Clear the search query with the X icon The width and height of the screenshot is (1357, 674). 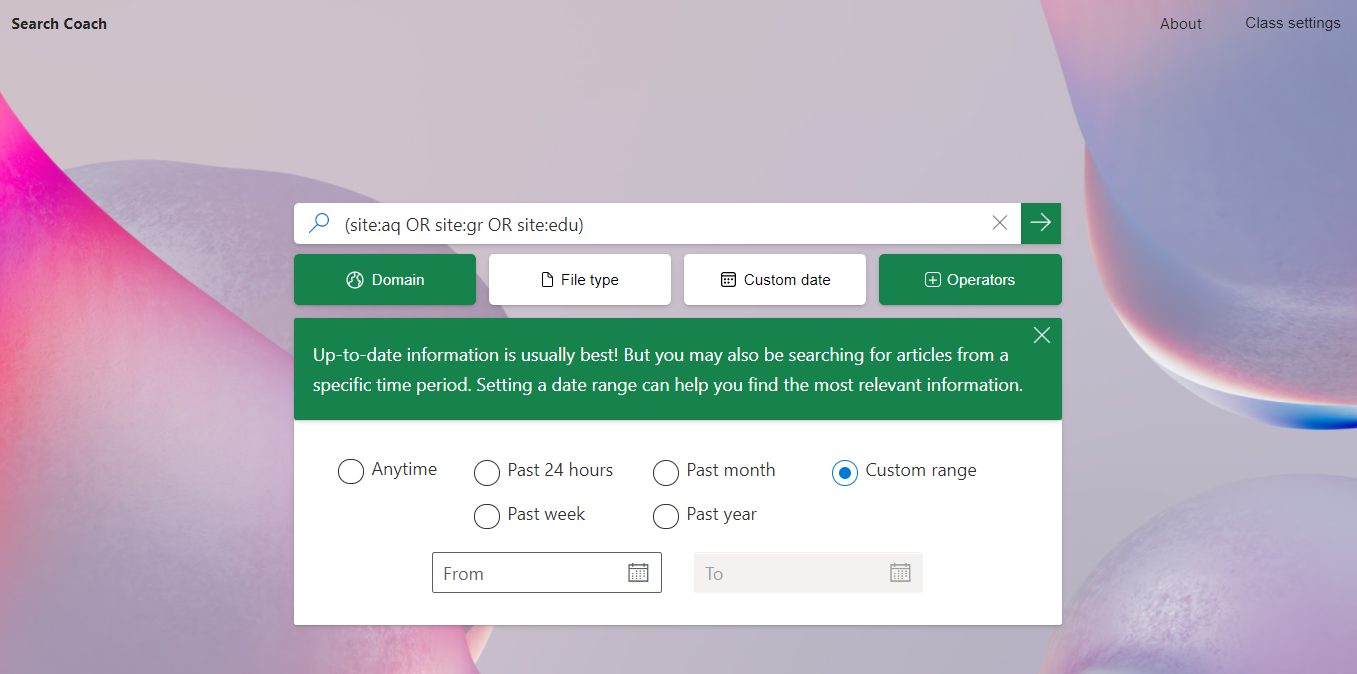click(999, 223)
